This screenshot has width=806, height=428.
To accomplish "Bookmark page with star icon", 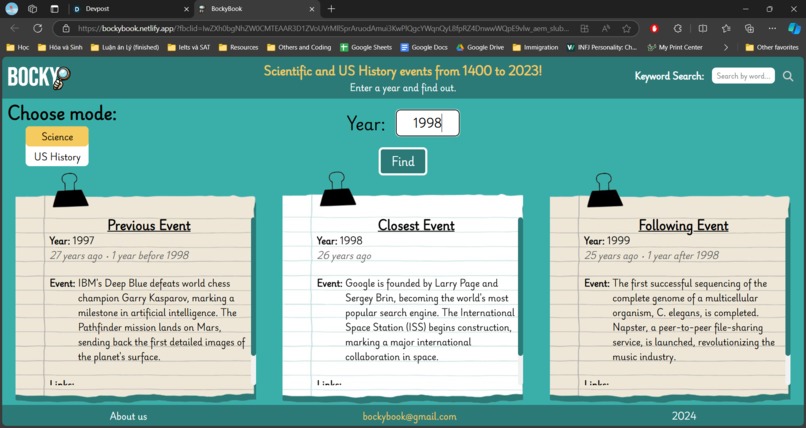I will click(x=626, y=29).
